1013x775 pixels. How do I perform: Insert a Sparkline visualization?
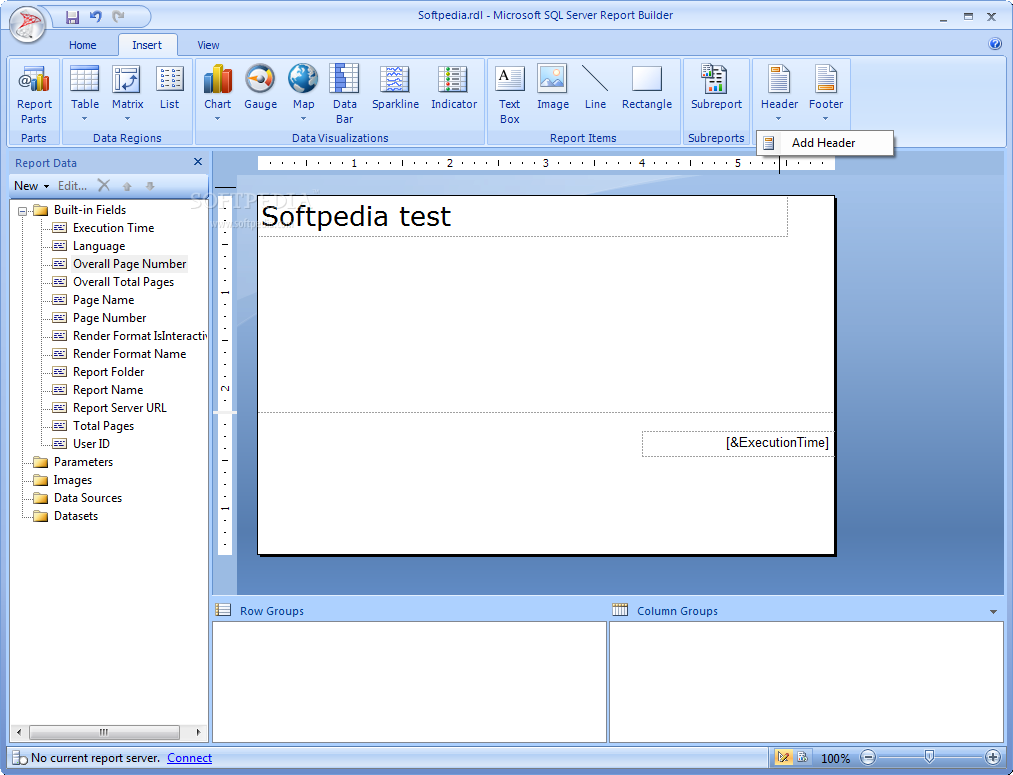tap(395, 88)
